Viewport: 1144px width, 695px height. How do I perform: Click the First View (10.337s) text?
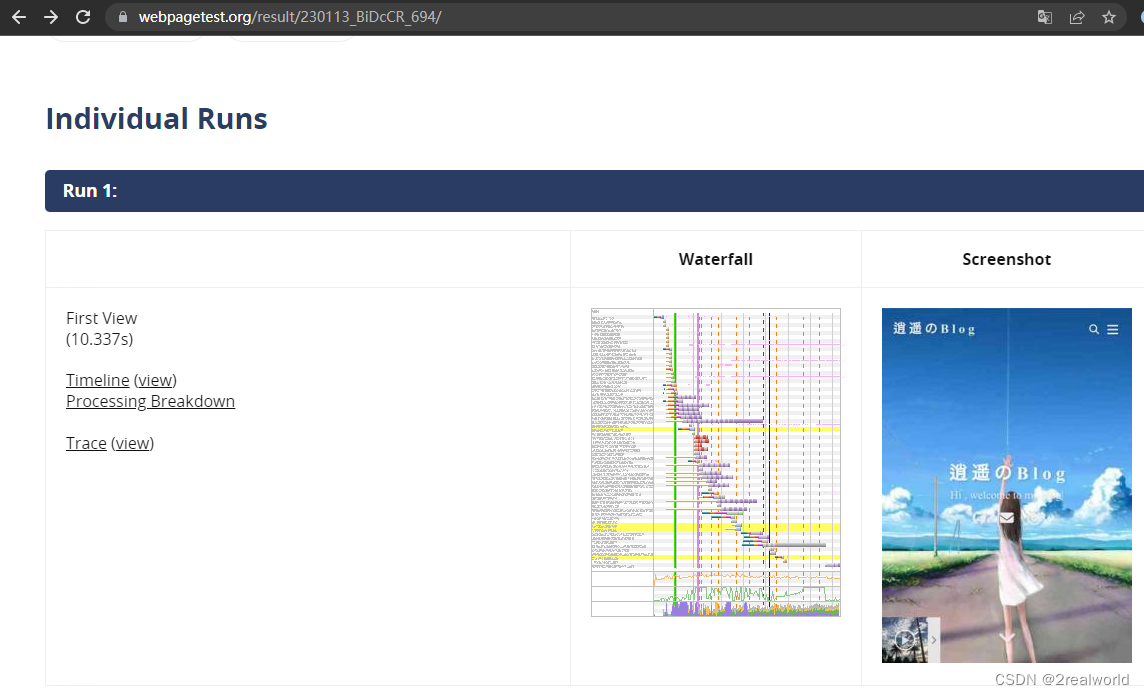[101, 328]
